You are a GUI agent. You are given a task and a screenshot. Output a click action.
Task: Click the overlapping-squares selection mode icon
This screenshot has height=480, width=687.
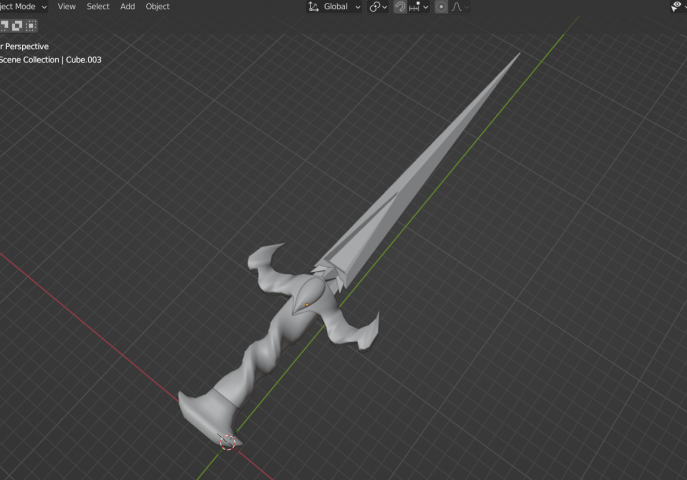(x=17, y=26)
